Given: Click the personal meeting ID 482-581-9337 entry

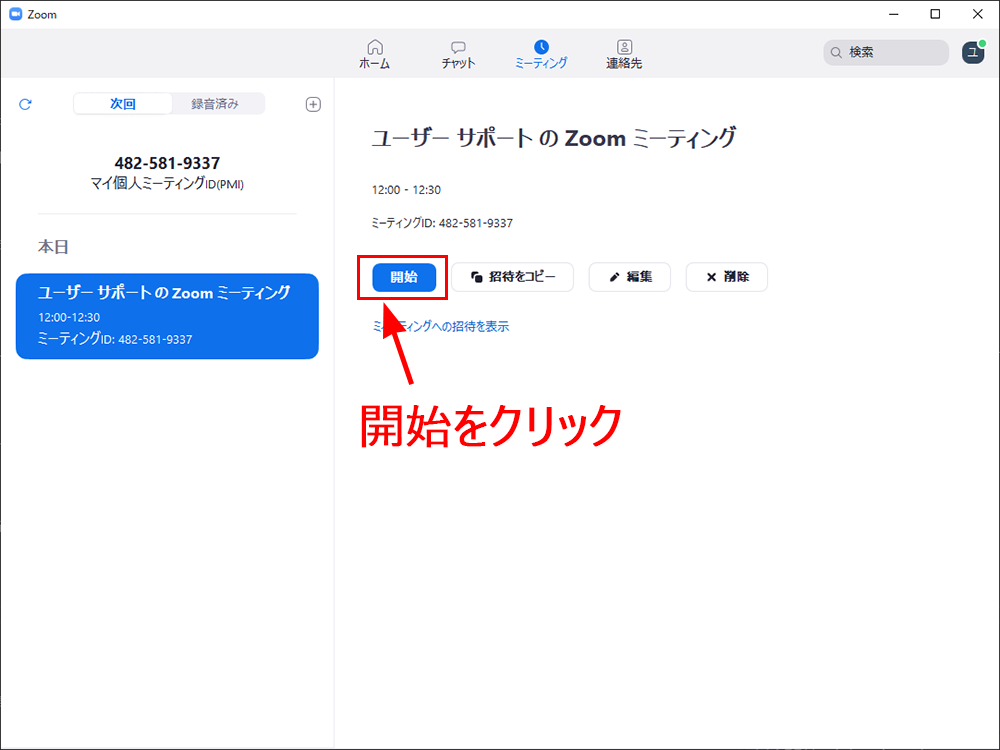Looking at the screenshot, I should [167, 171].
